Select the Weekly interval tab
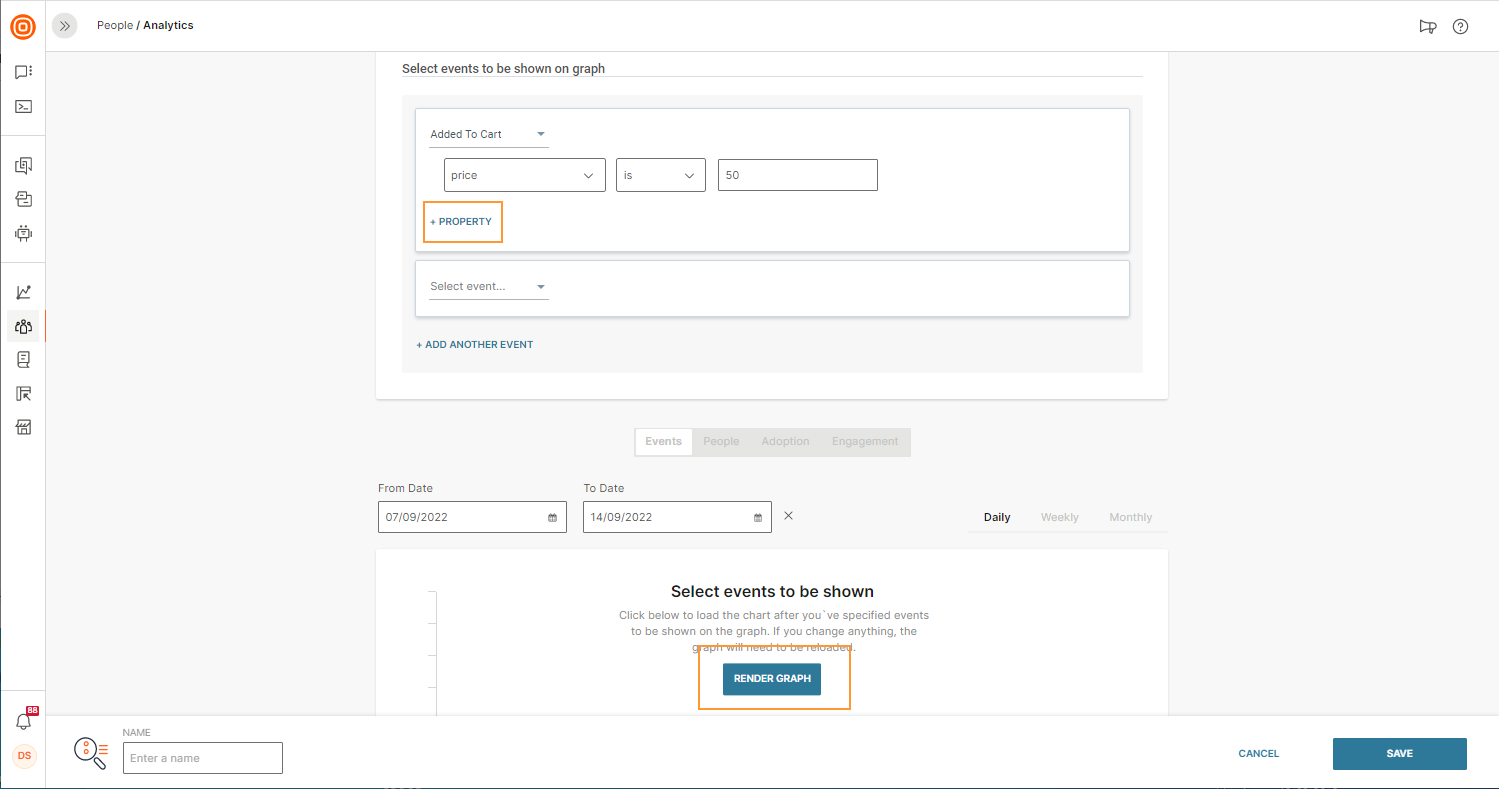 [x=1060, y=517]
